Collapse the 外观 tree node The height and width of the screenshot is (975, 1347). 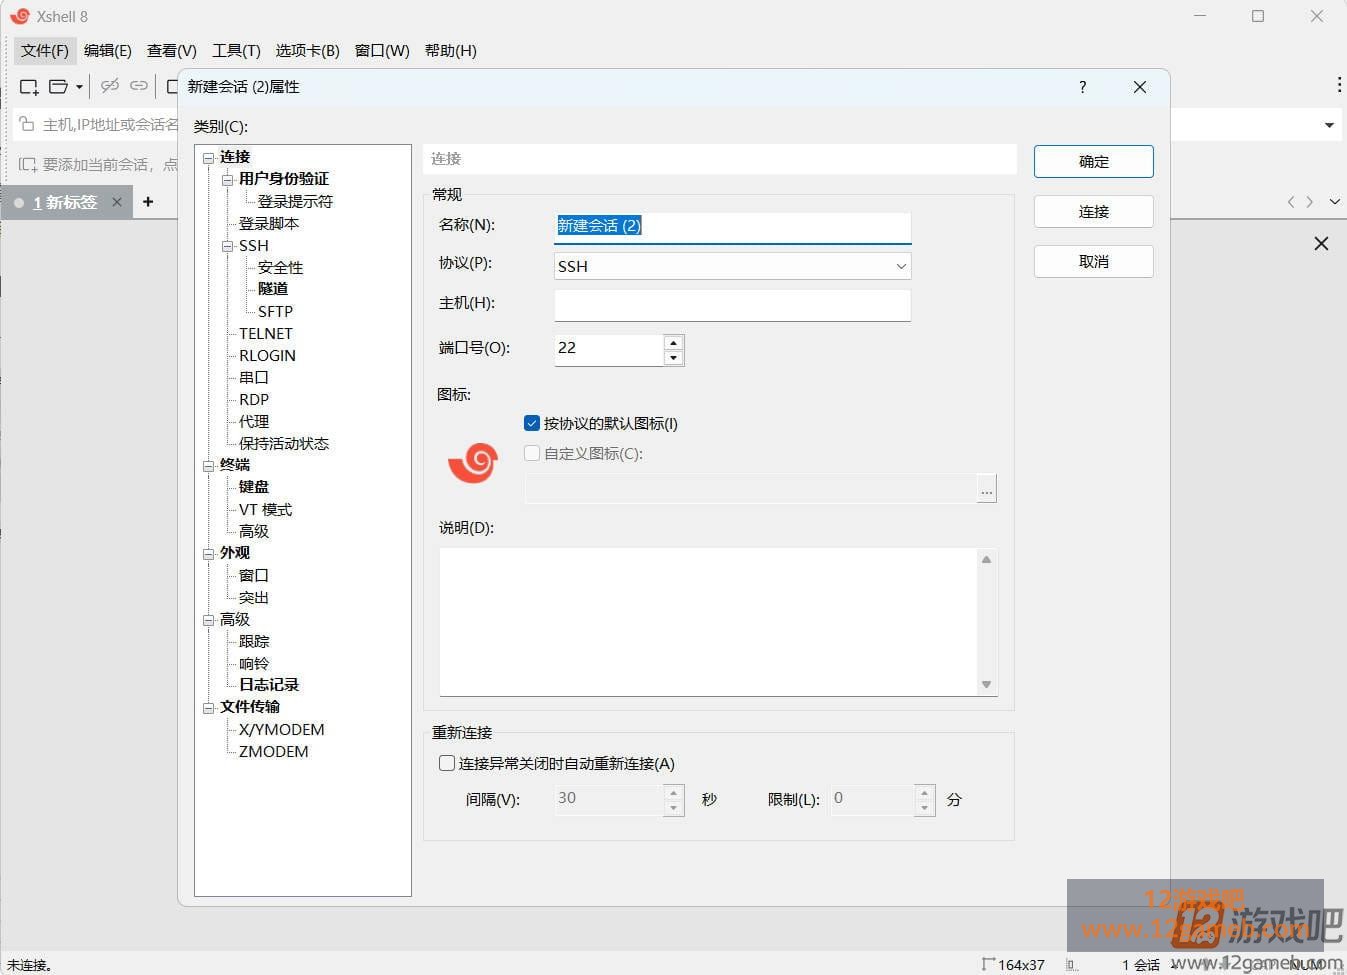coord(208,553)
